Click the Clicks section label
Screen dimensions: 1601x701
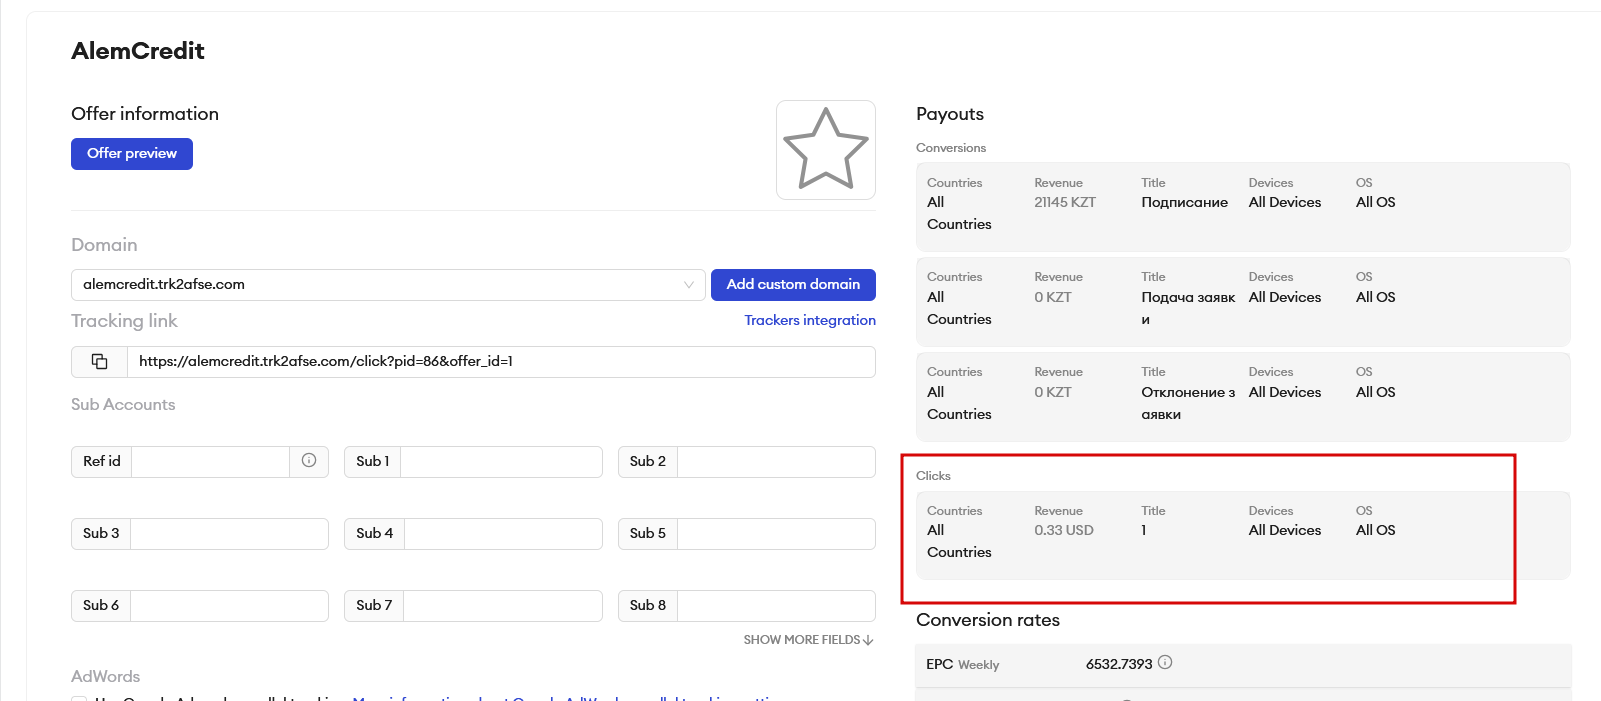pos(933,476)
